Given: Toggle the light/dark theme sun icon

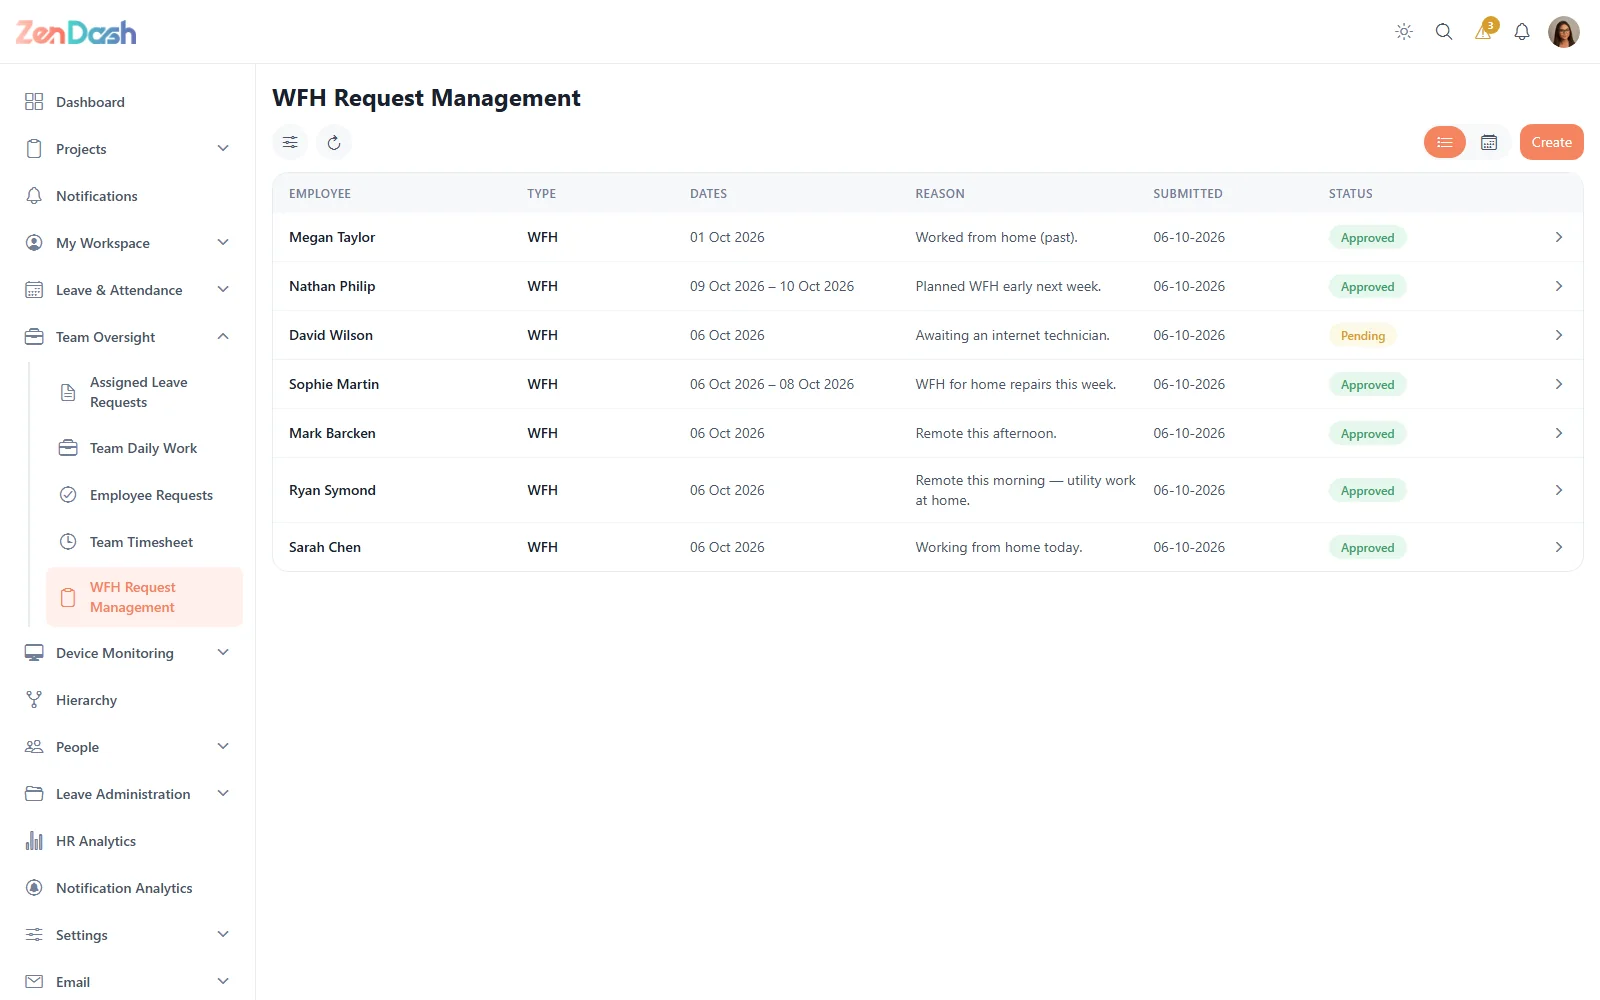Looking at the screenshot, I should [x=1404, y=32].
